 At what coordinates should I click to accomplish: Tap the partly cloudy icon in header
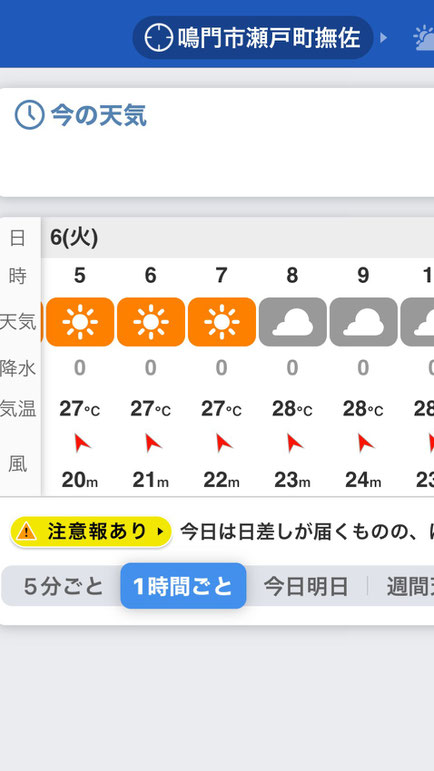[x=423, y=38]
